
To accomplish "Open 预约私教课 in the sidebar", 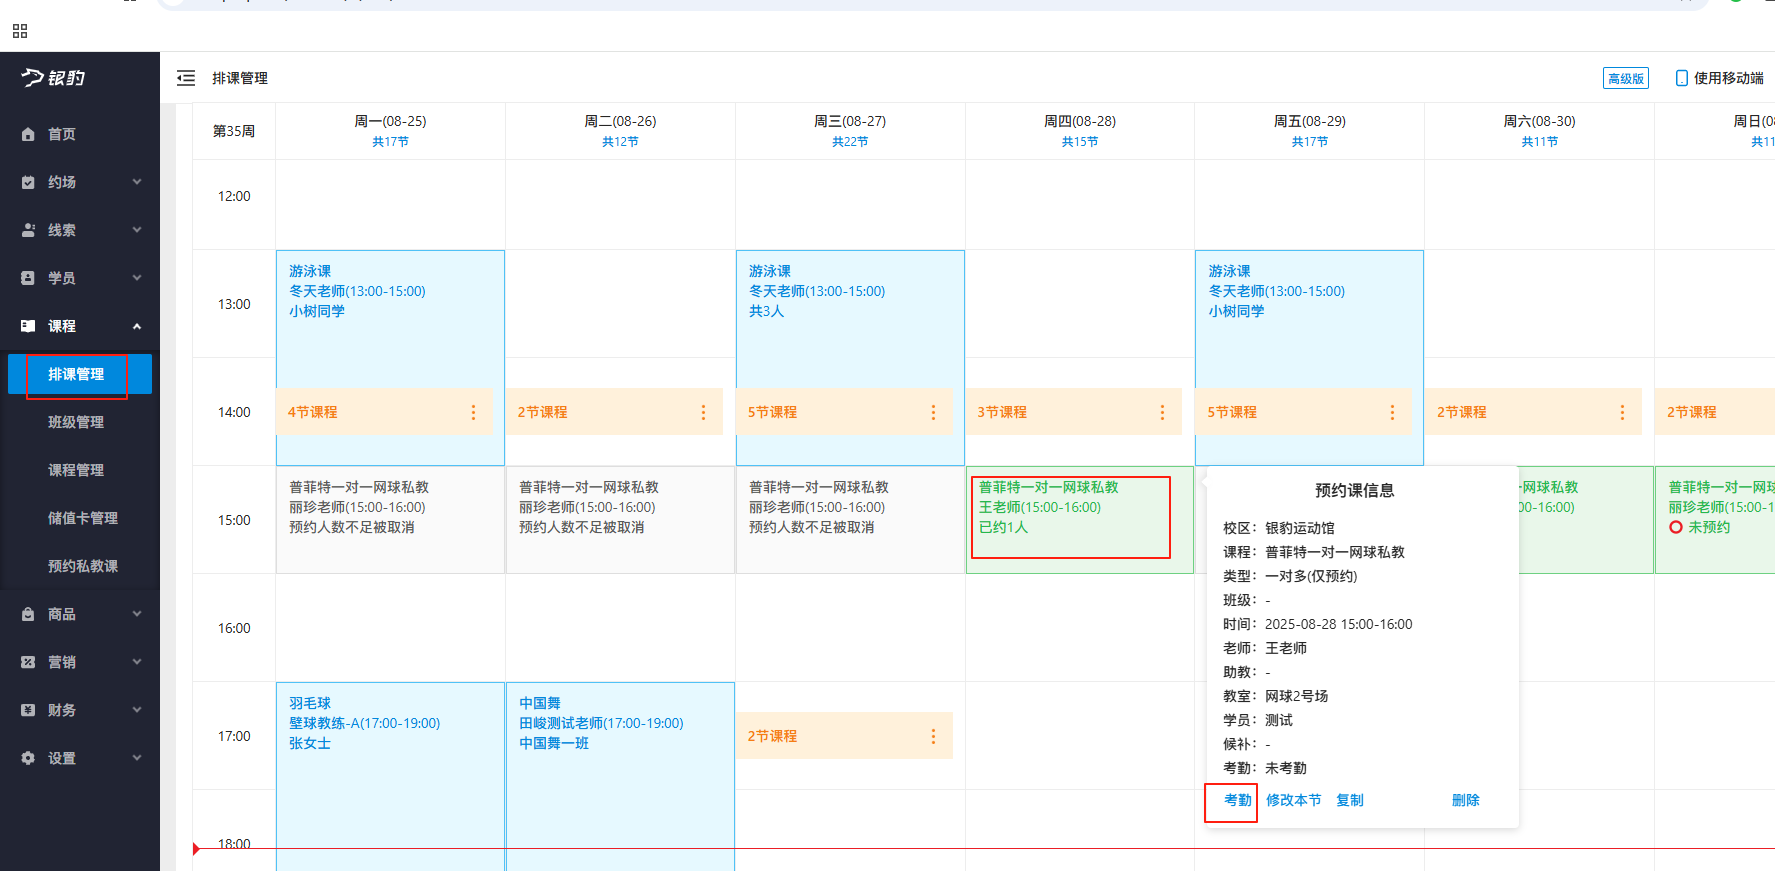I will (x=83, y=566).
